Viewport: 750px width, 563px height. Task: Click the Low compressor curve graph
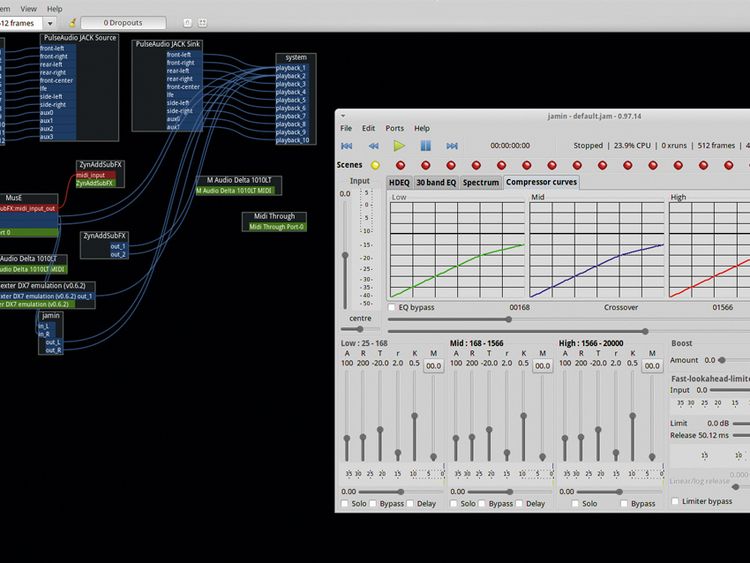457,250
